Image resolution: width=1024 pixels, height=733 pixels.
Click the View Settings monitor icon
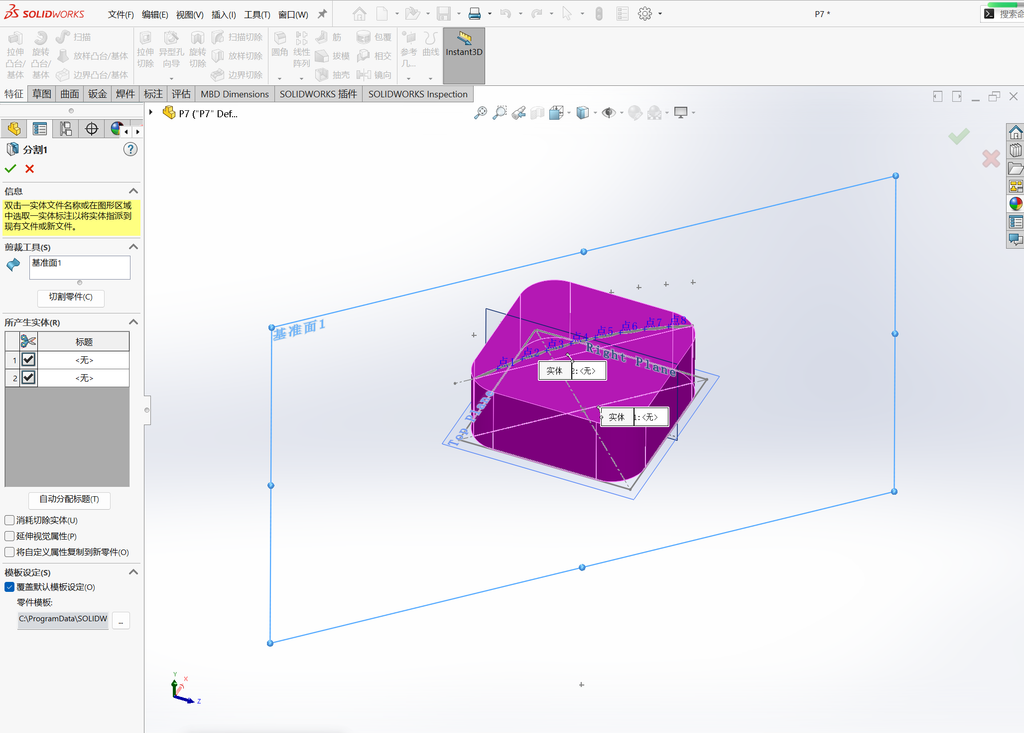(x=681, y=113)
